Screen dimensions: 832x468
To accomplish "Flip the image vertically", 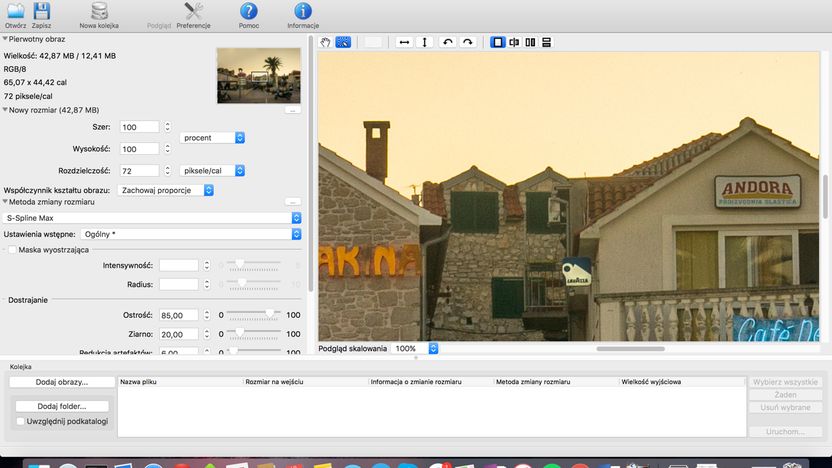I will pos(424,42).
